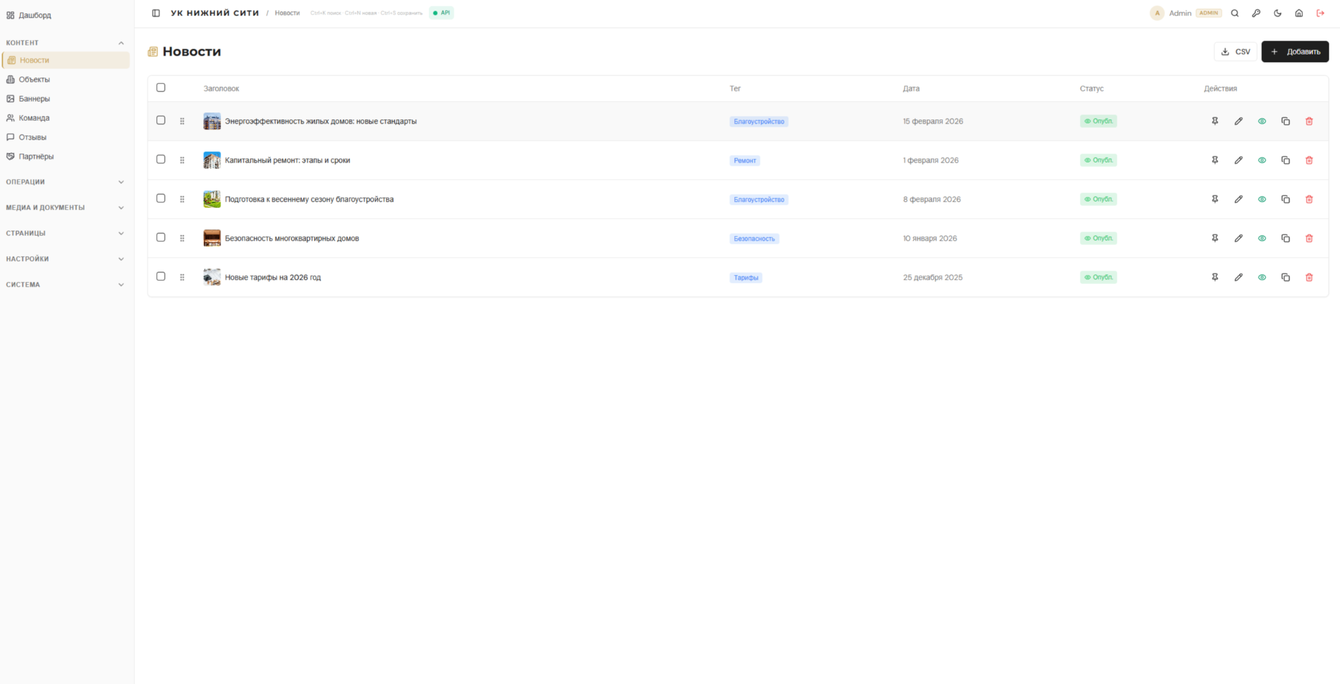This screenshot has height=684, width=1340.
Task: Toggle visibility of Новые тарифы на 2026 год
Action: 1262,277
